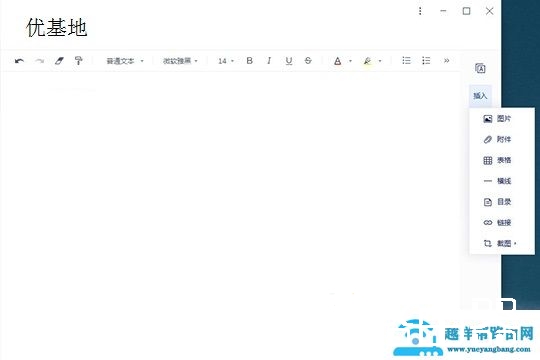The width and height of the screenshot is (540, 360).
Task: Select the format painter icon
Action: pos(79,61)
